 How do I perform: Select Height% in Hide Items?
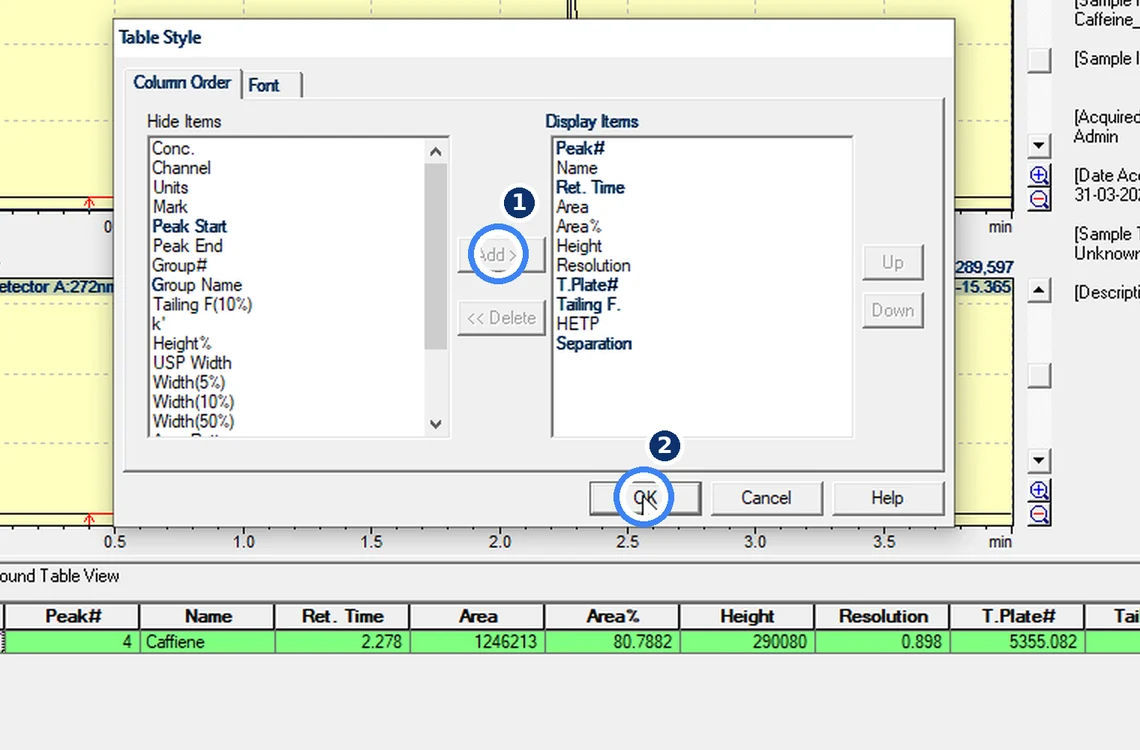[182, 344]
